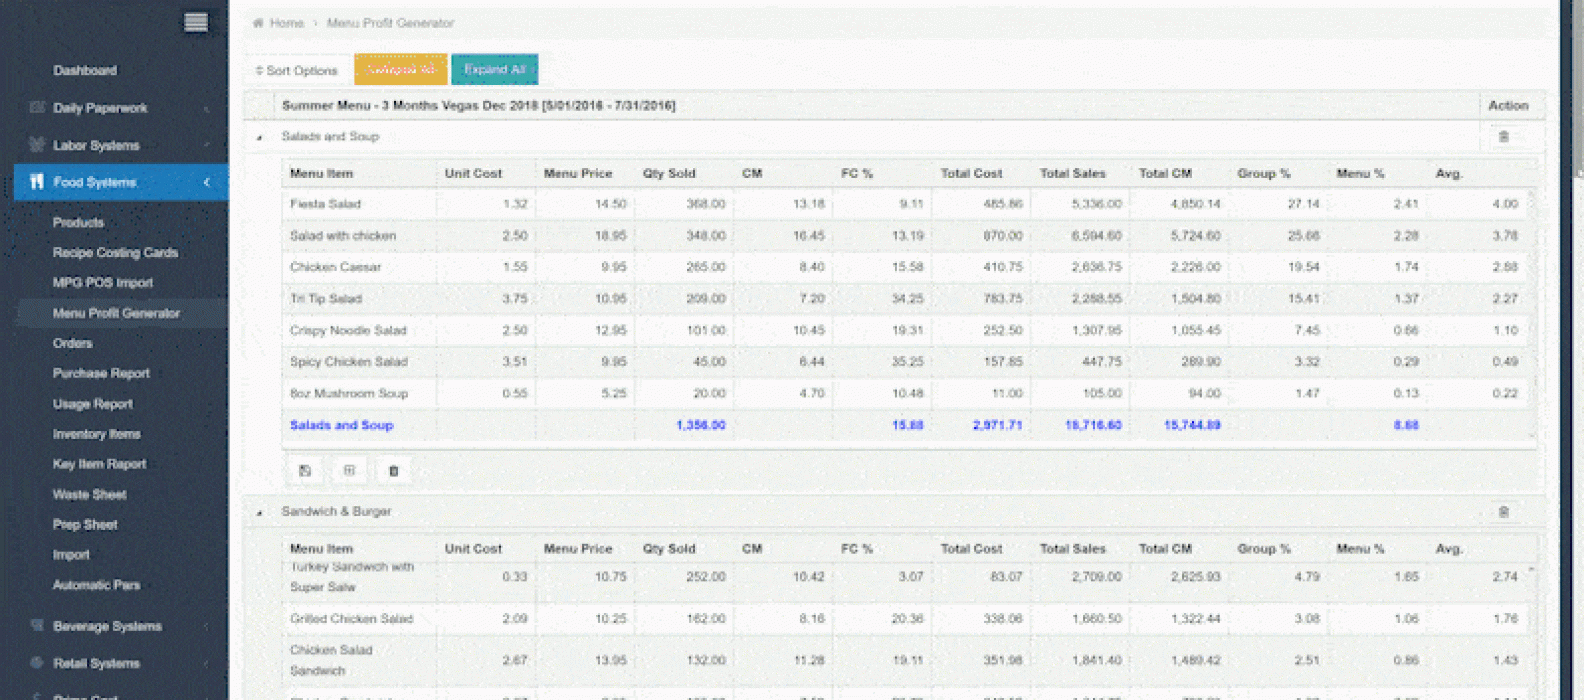Collapse the Salads and Soup section
1584x700 pixels.
(x=260, y=137)
